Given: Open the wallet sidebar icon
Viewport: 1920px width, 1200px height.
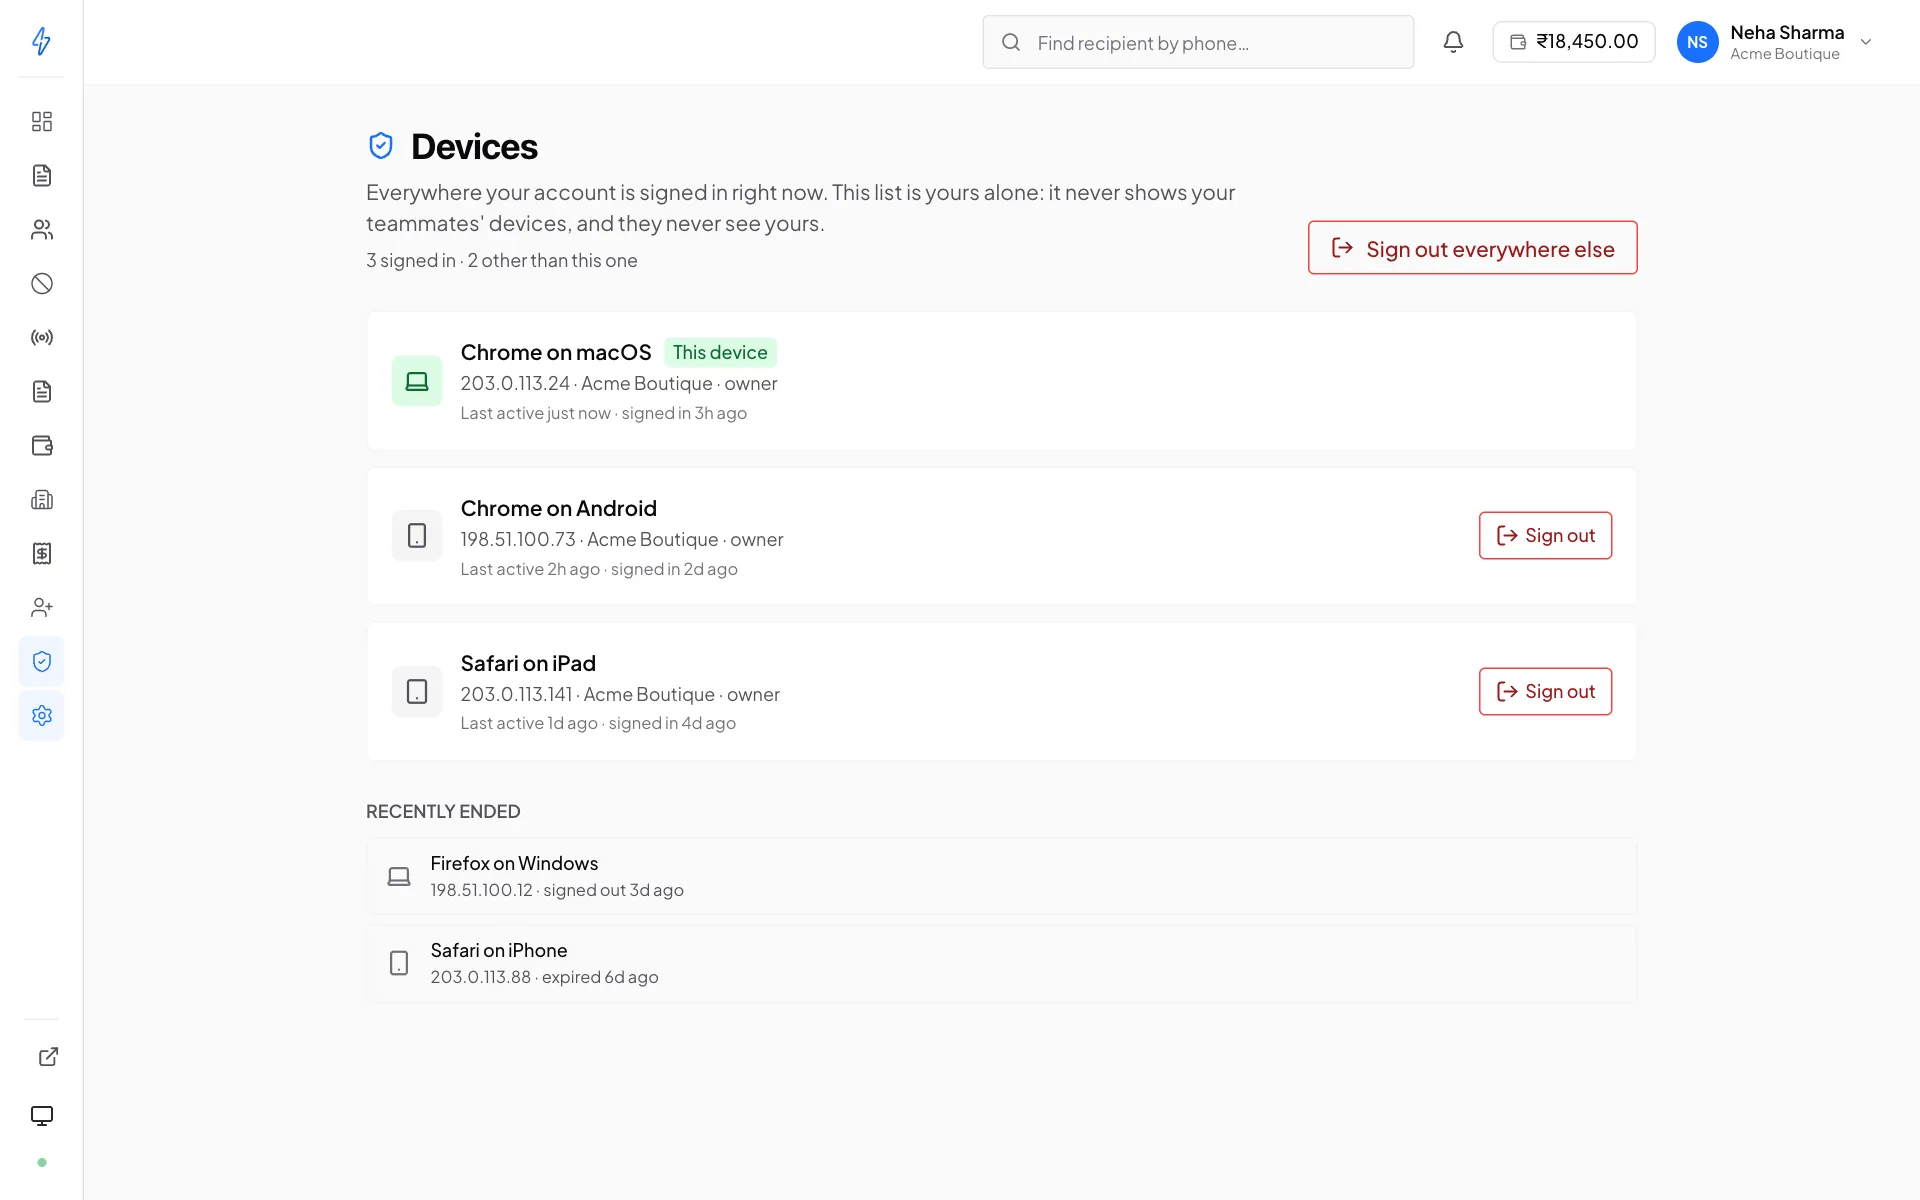Looking at the screenshot, I should 41,446.
